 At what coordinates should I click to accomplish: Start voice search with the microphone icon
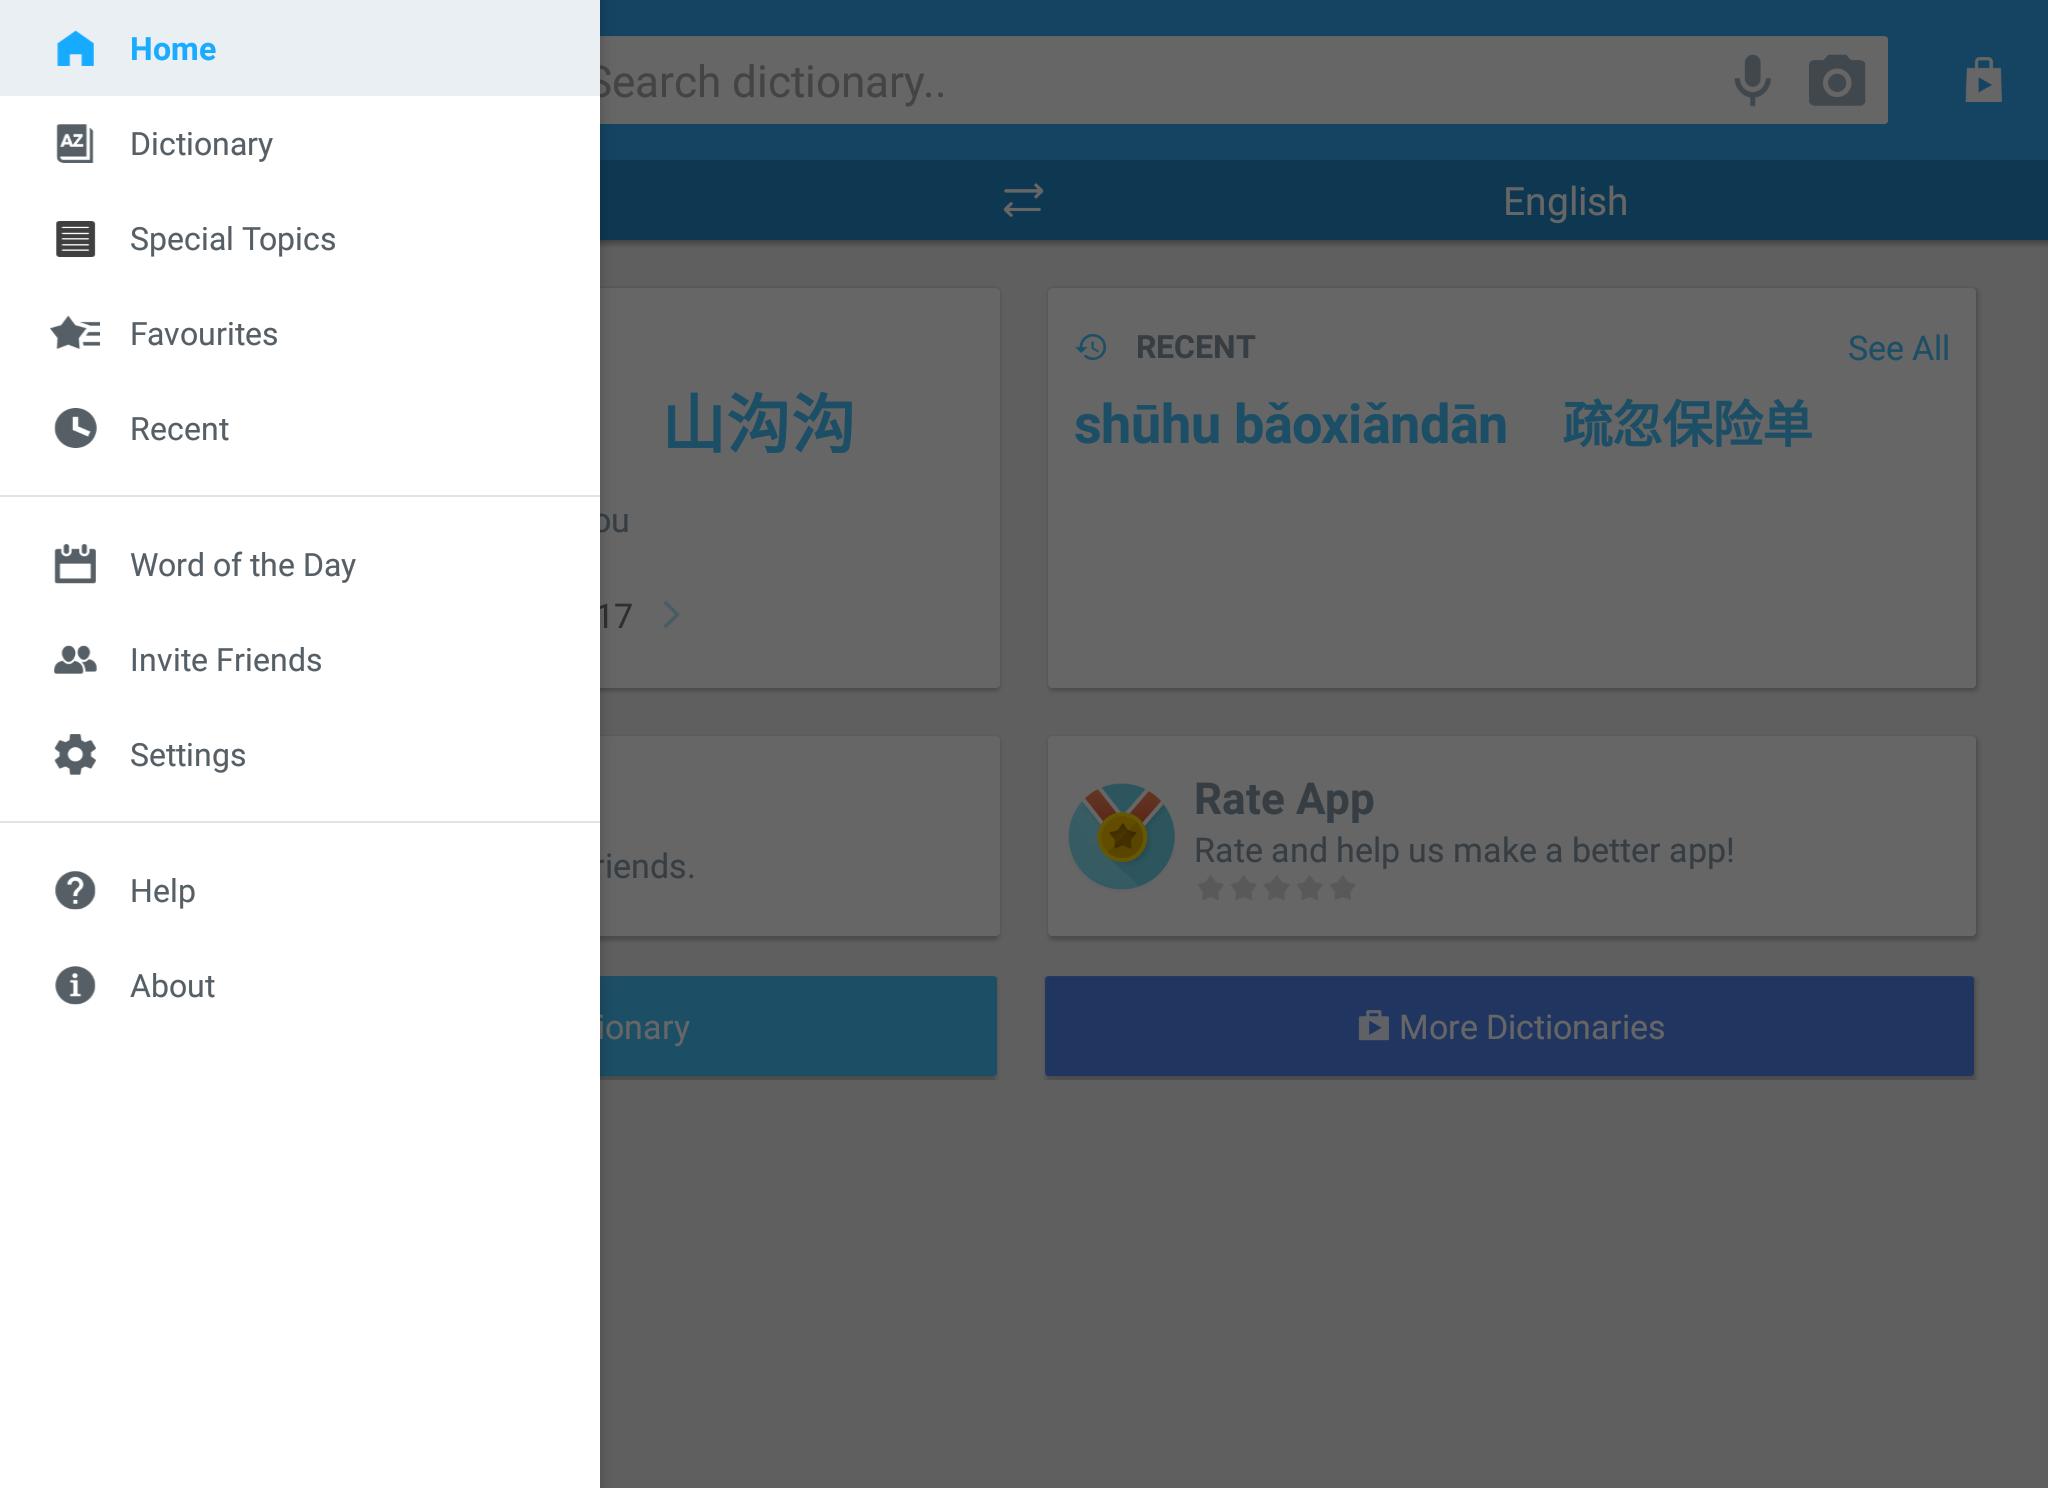[1751, 81]
